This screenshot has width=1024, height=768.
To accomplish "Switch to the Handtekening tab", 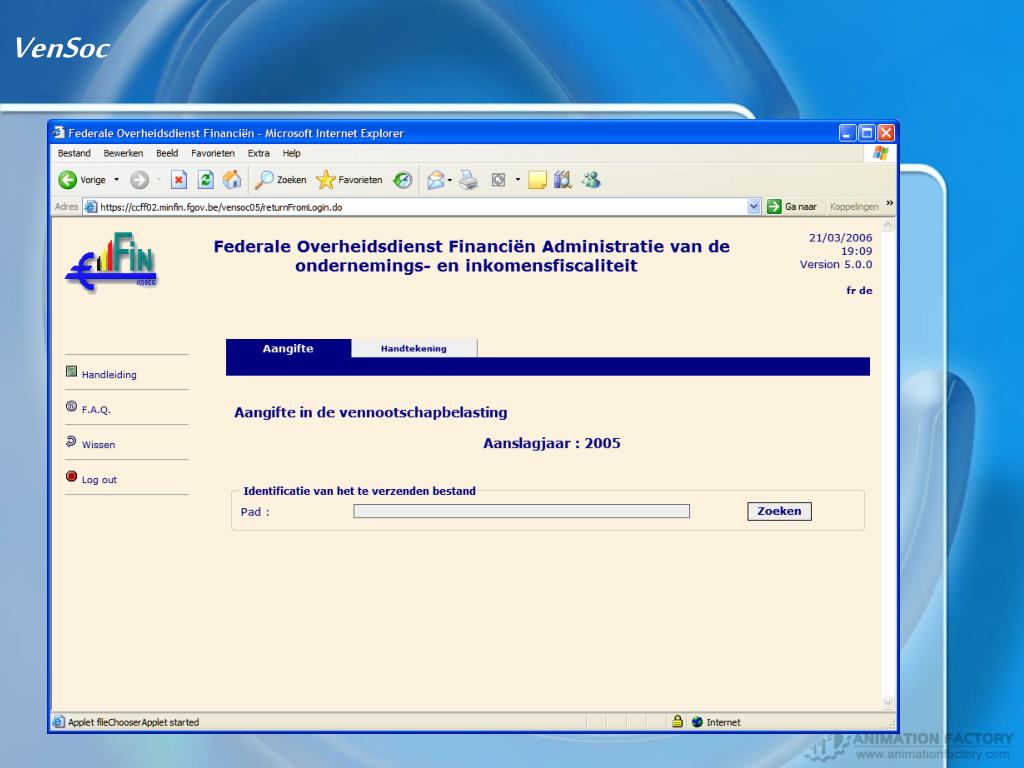I will (x=414, y=349).
